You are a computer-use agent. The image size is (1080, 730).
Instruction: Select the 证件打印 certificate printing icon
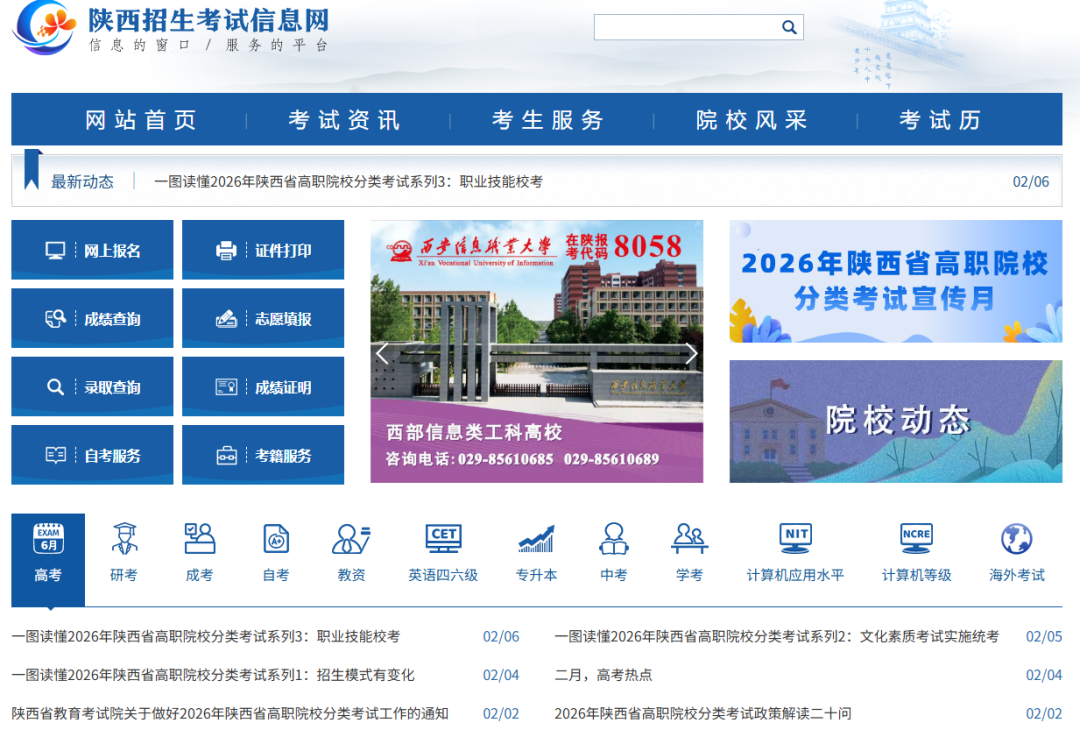tap(262, 249)
